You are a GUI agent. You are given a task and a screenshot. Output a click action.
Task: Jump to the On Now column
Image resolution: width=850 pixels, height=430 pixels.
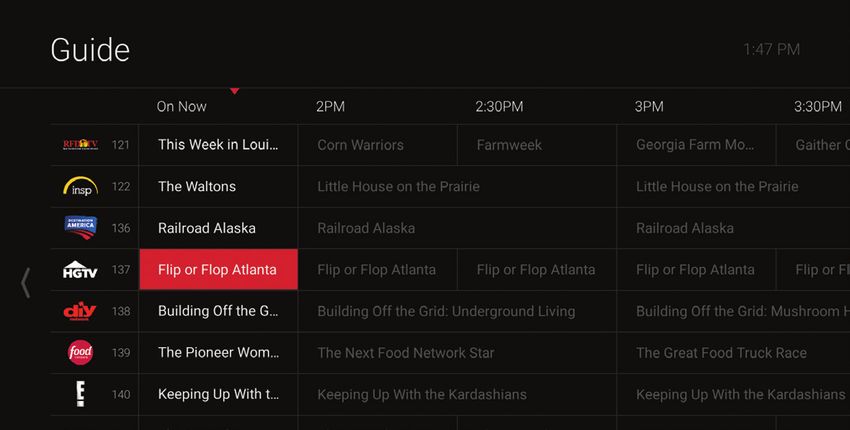pos(182,106)
